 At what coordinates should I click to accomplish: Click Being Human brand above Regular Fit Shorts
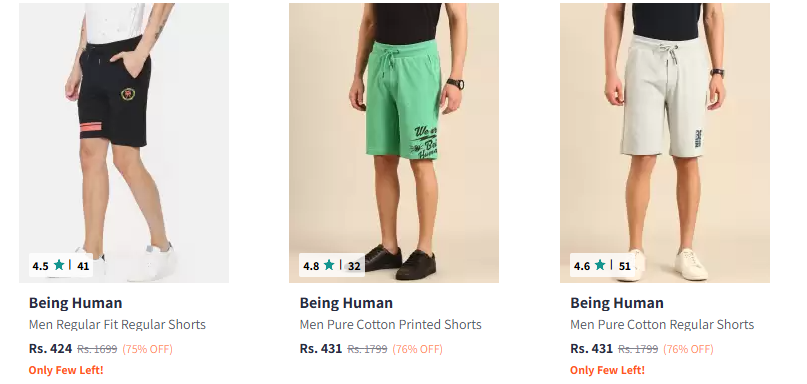click(x=76, y=303)
